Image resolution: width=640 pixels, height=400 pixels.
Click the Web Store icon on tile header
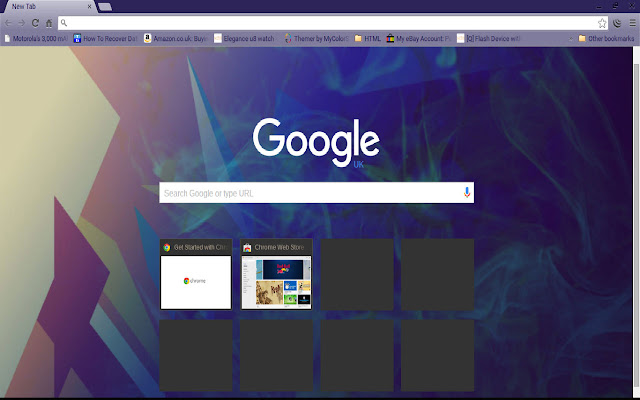click(247, 247)
